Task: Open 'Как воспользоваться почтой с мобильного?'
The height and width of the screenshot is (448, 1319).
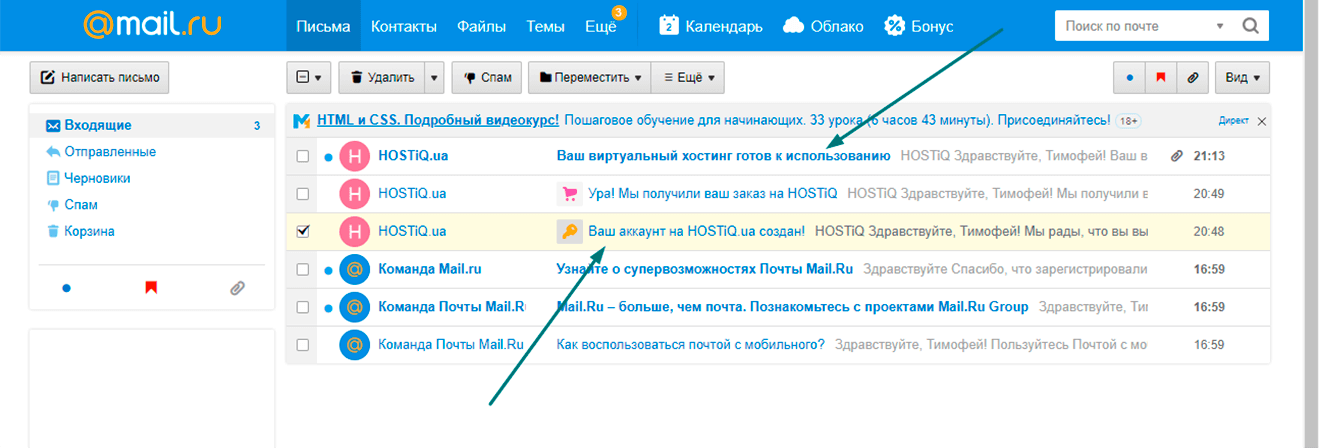Action: click(x=690, y=345)
